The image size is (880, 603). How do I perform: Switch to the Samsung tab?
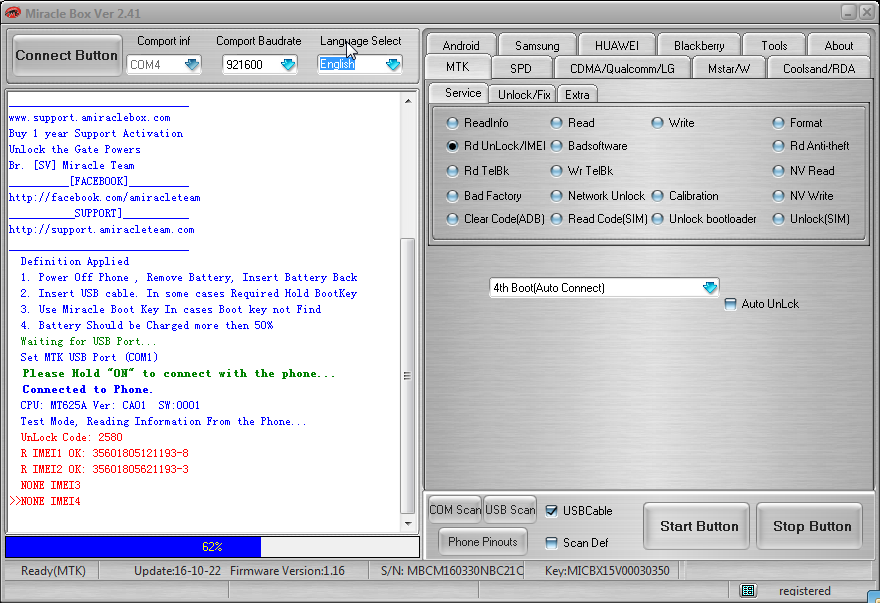coord(537,45)
